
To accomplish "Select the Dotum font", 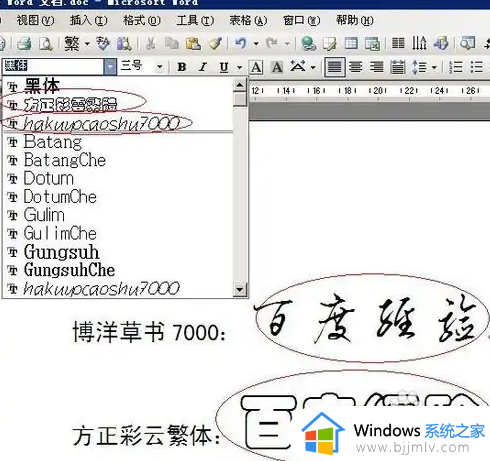I will (x=118, y=179).
